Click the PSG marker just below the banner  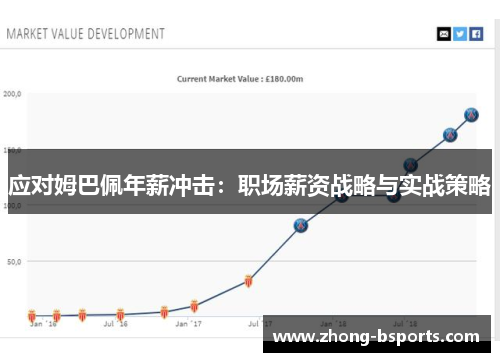(301, 226)
